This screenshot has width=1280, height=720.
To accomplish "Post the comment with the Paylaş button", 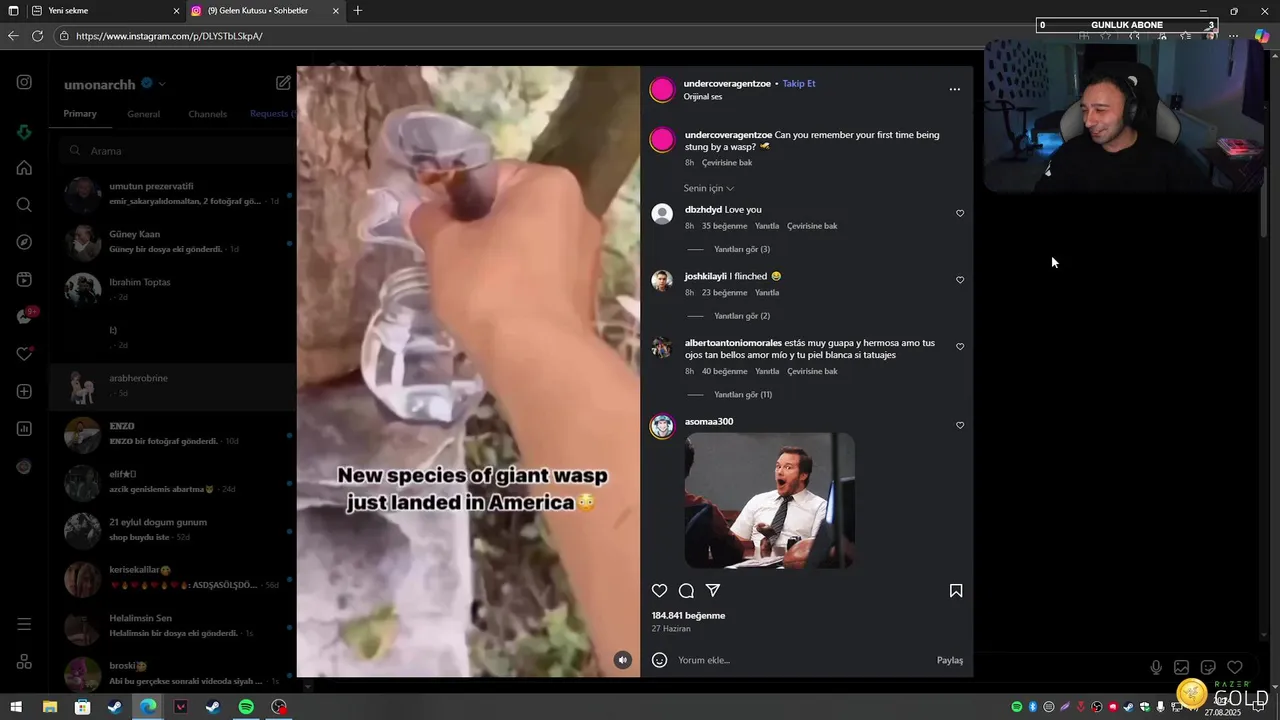I will point(950,660).
